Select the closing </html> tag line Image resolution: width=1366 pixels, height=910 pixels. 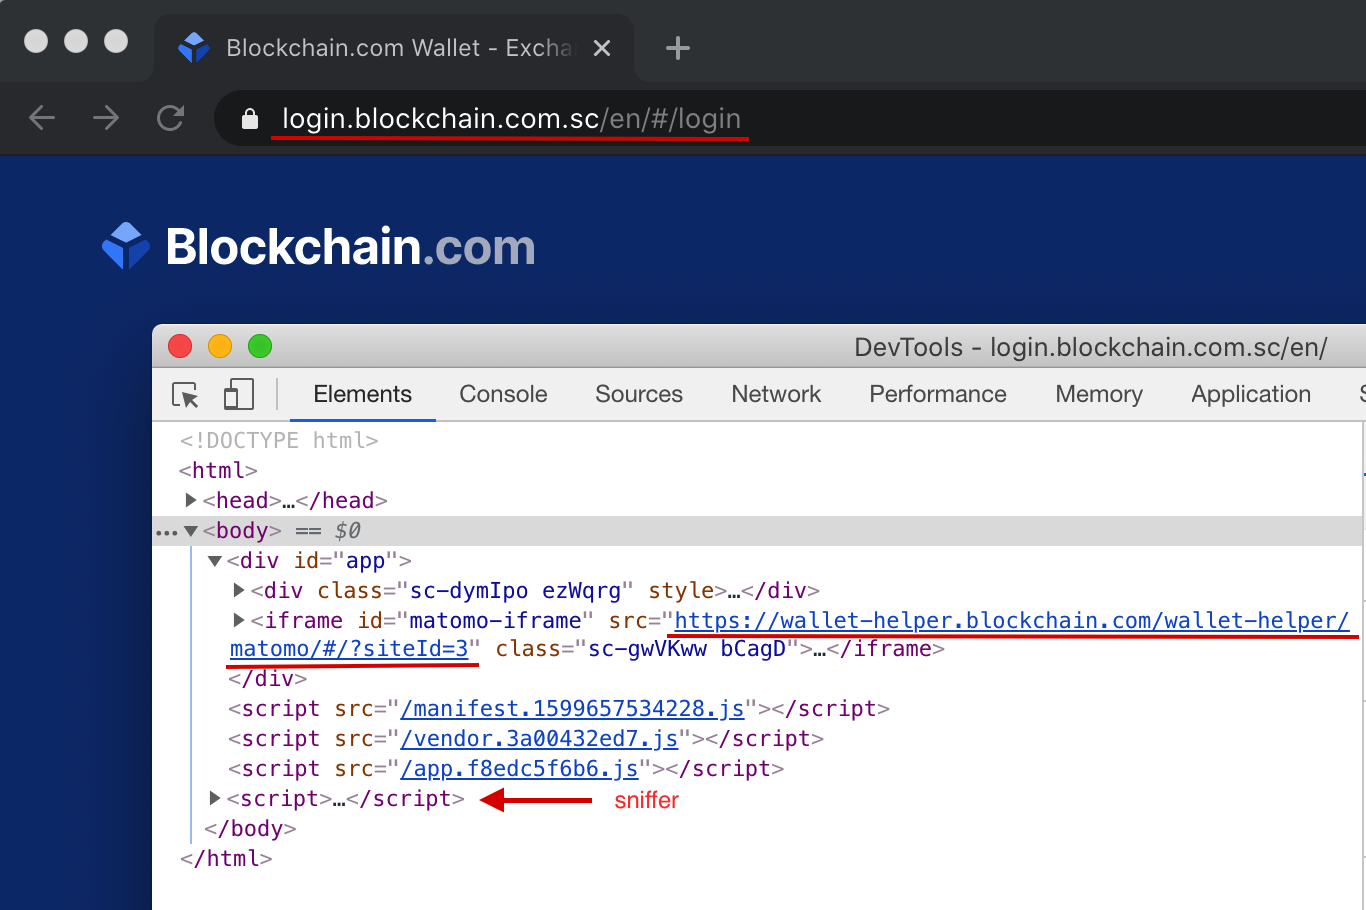click(226, 858)
